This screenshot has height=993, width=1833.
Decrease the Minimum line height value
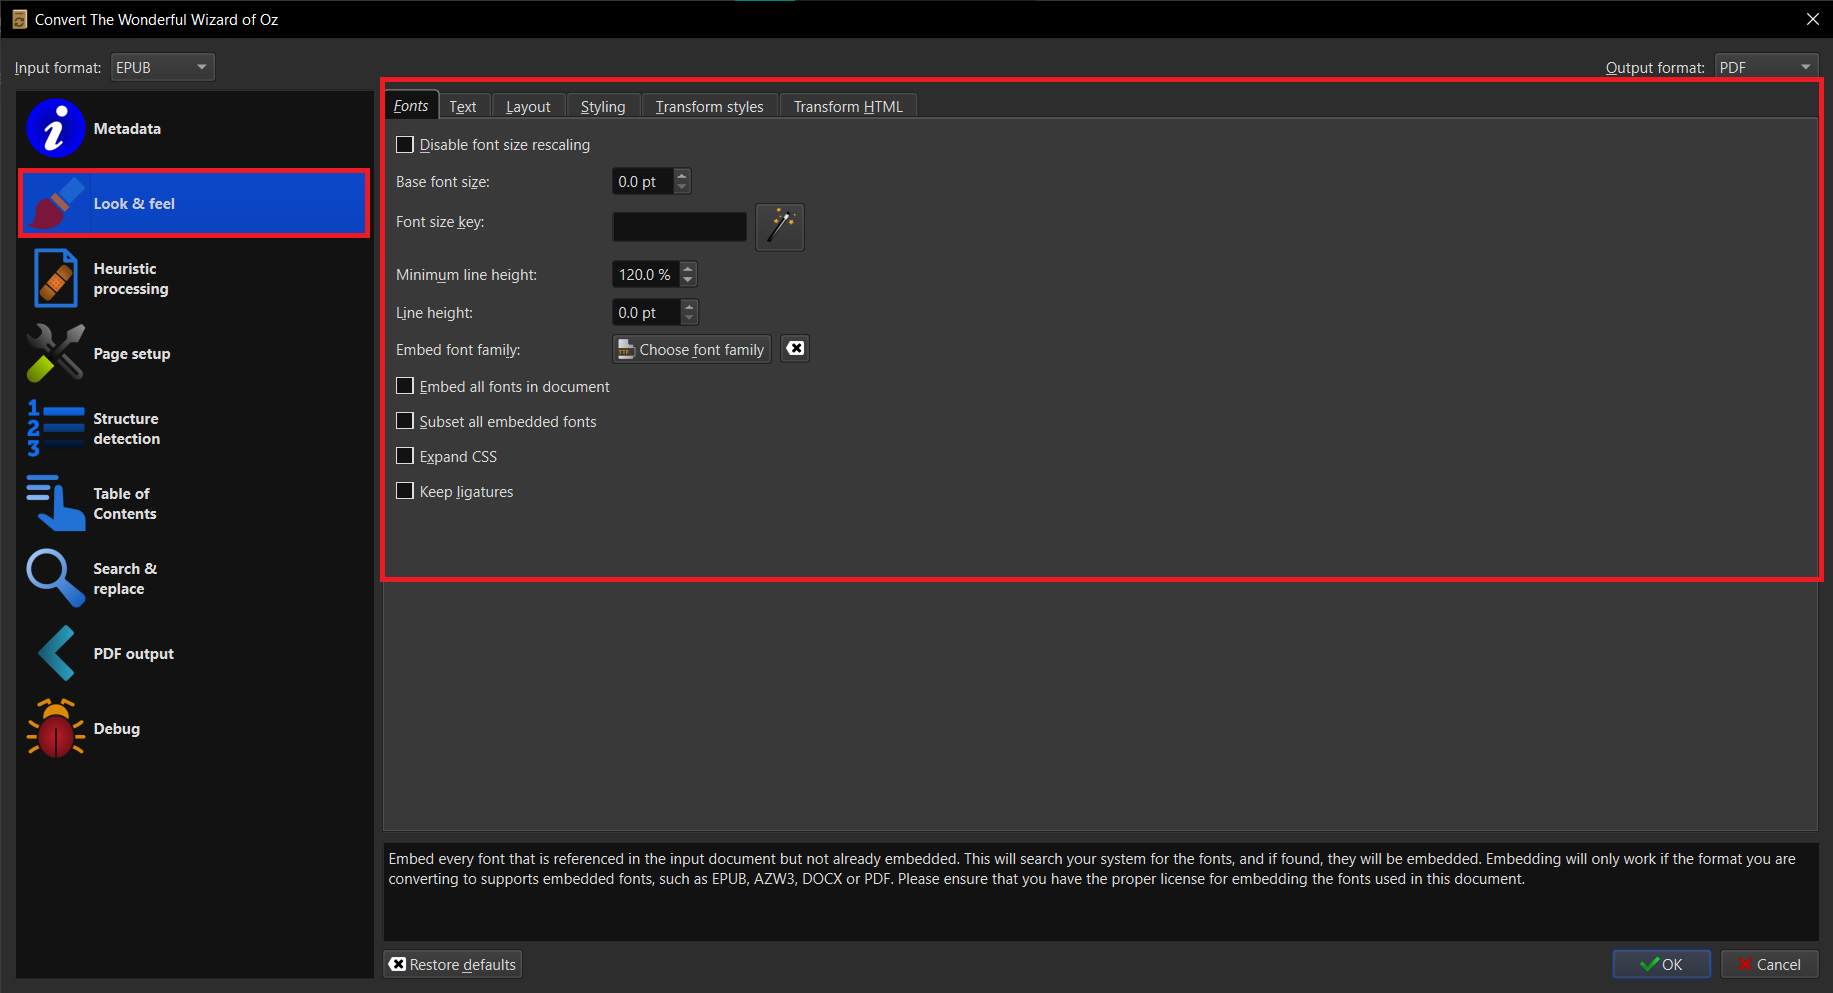point(688,280)
